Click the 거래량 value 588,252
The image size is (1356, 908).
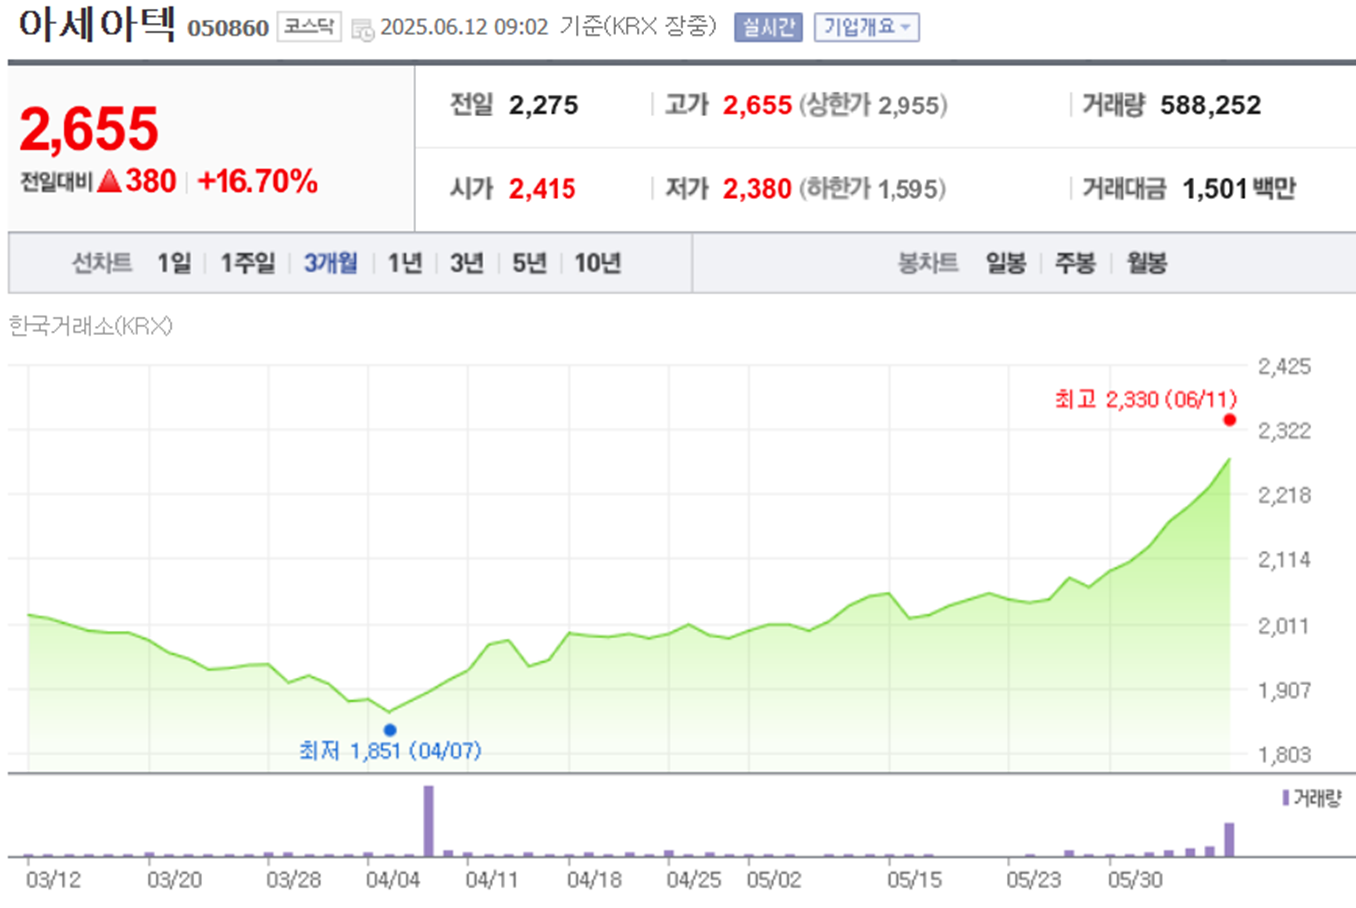point(1211,105)
